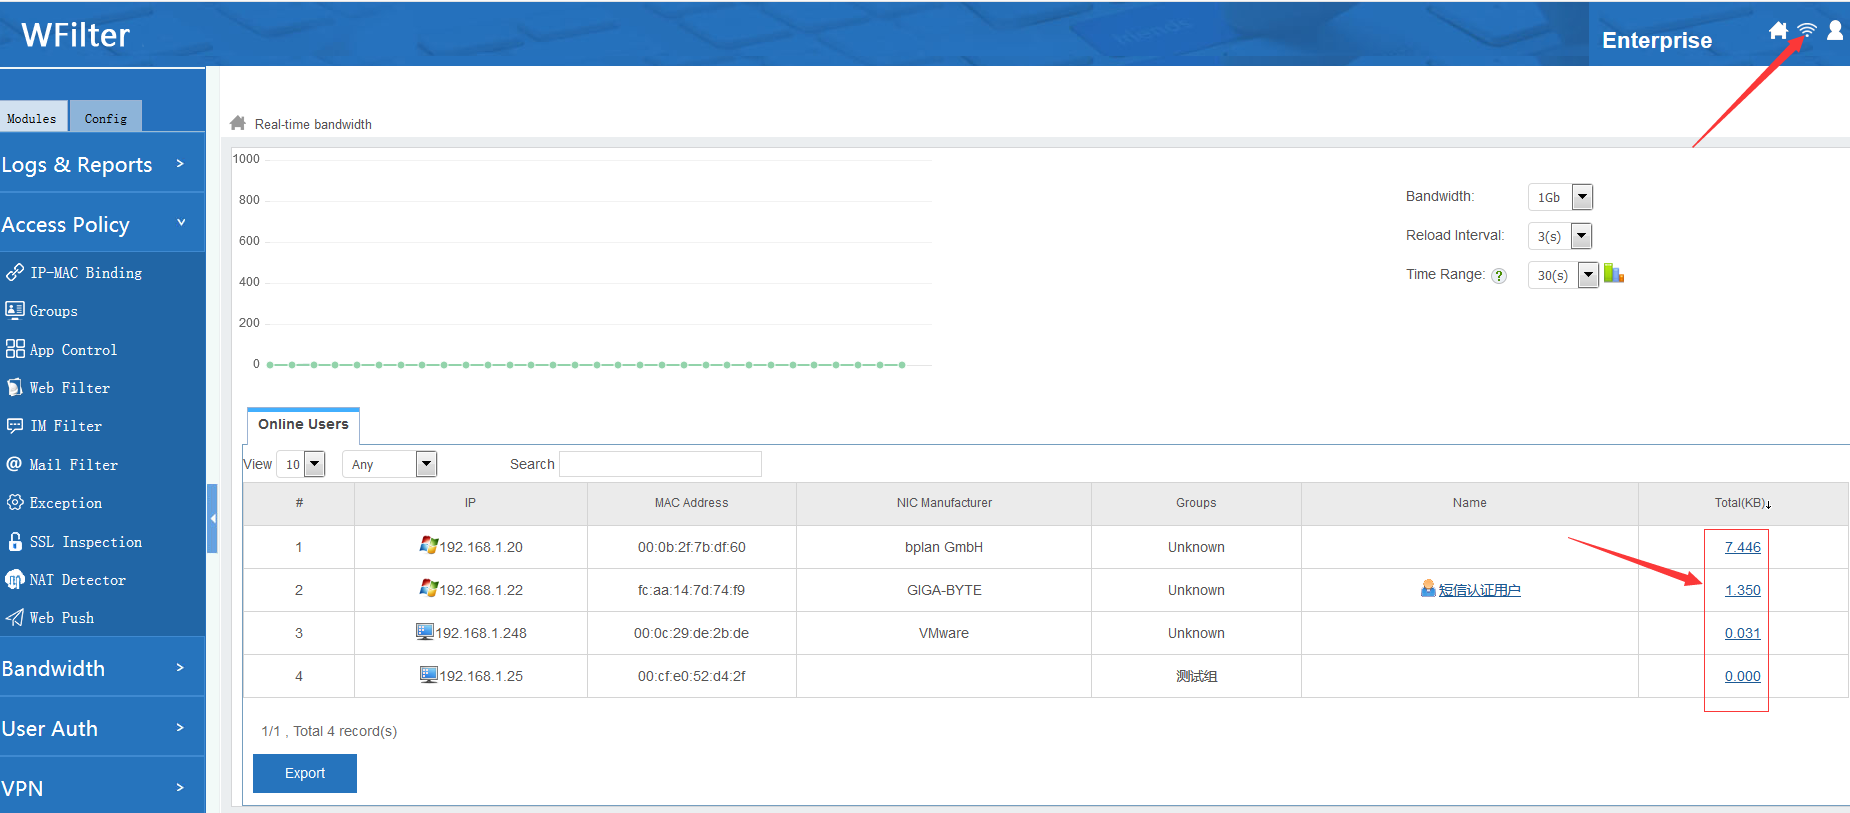
Task: Open the 1.350 total link
Action: click(1742, 590)
